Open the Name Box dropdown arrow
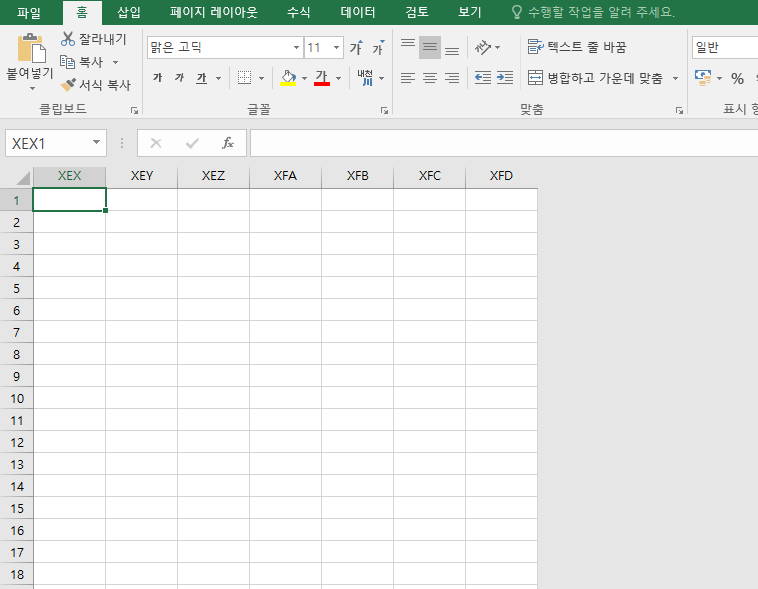The height and width of the screenshot is (589, 758). click(x=97, y=142)
